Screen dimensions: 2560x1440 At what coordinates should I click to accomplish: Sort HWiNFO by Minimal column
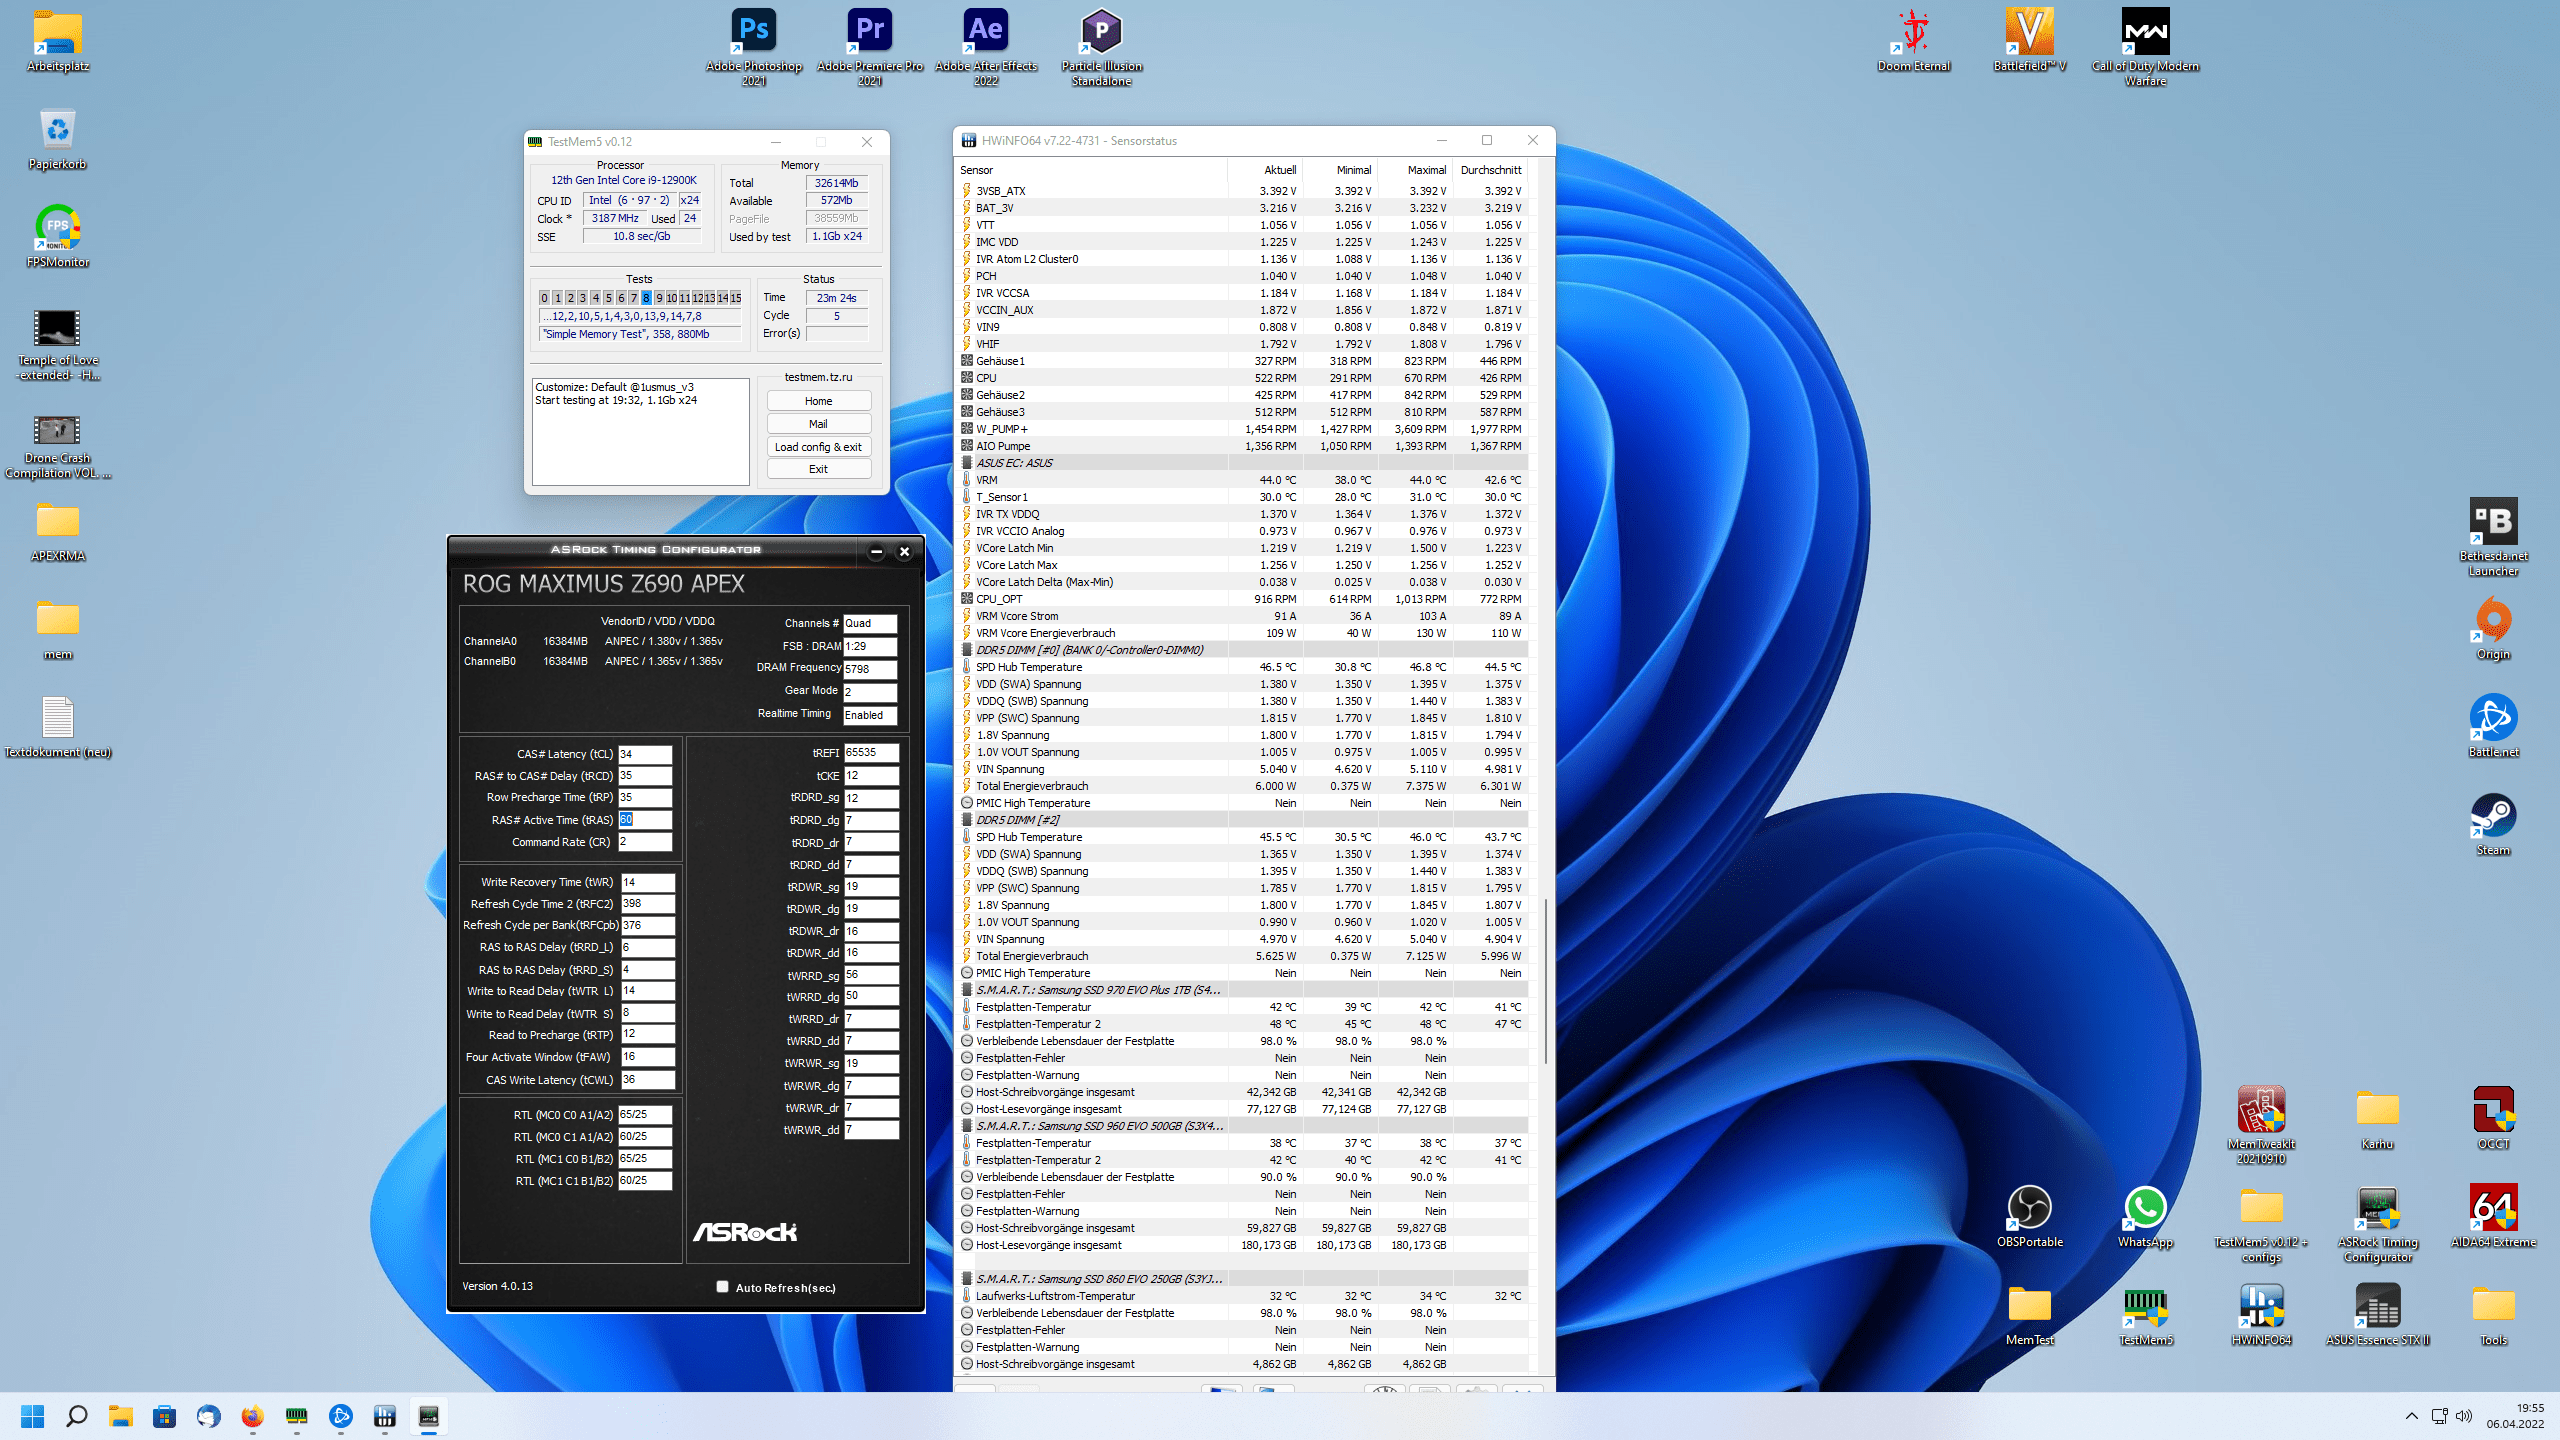1340,170
